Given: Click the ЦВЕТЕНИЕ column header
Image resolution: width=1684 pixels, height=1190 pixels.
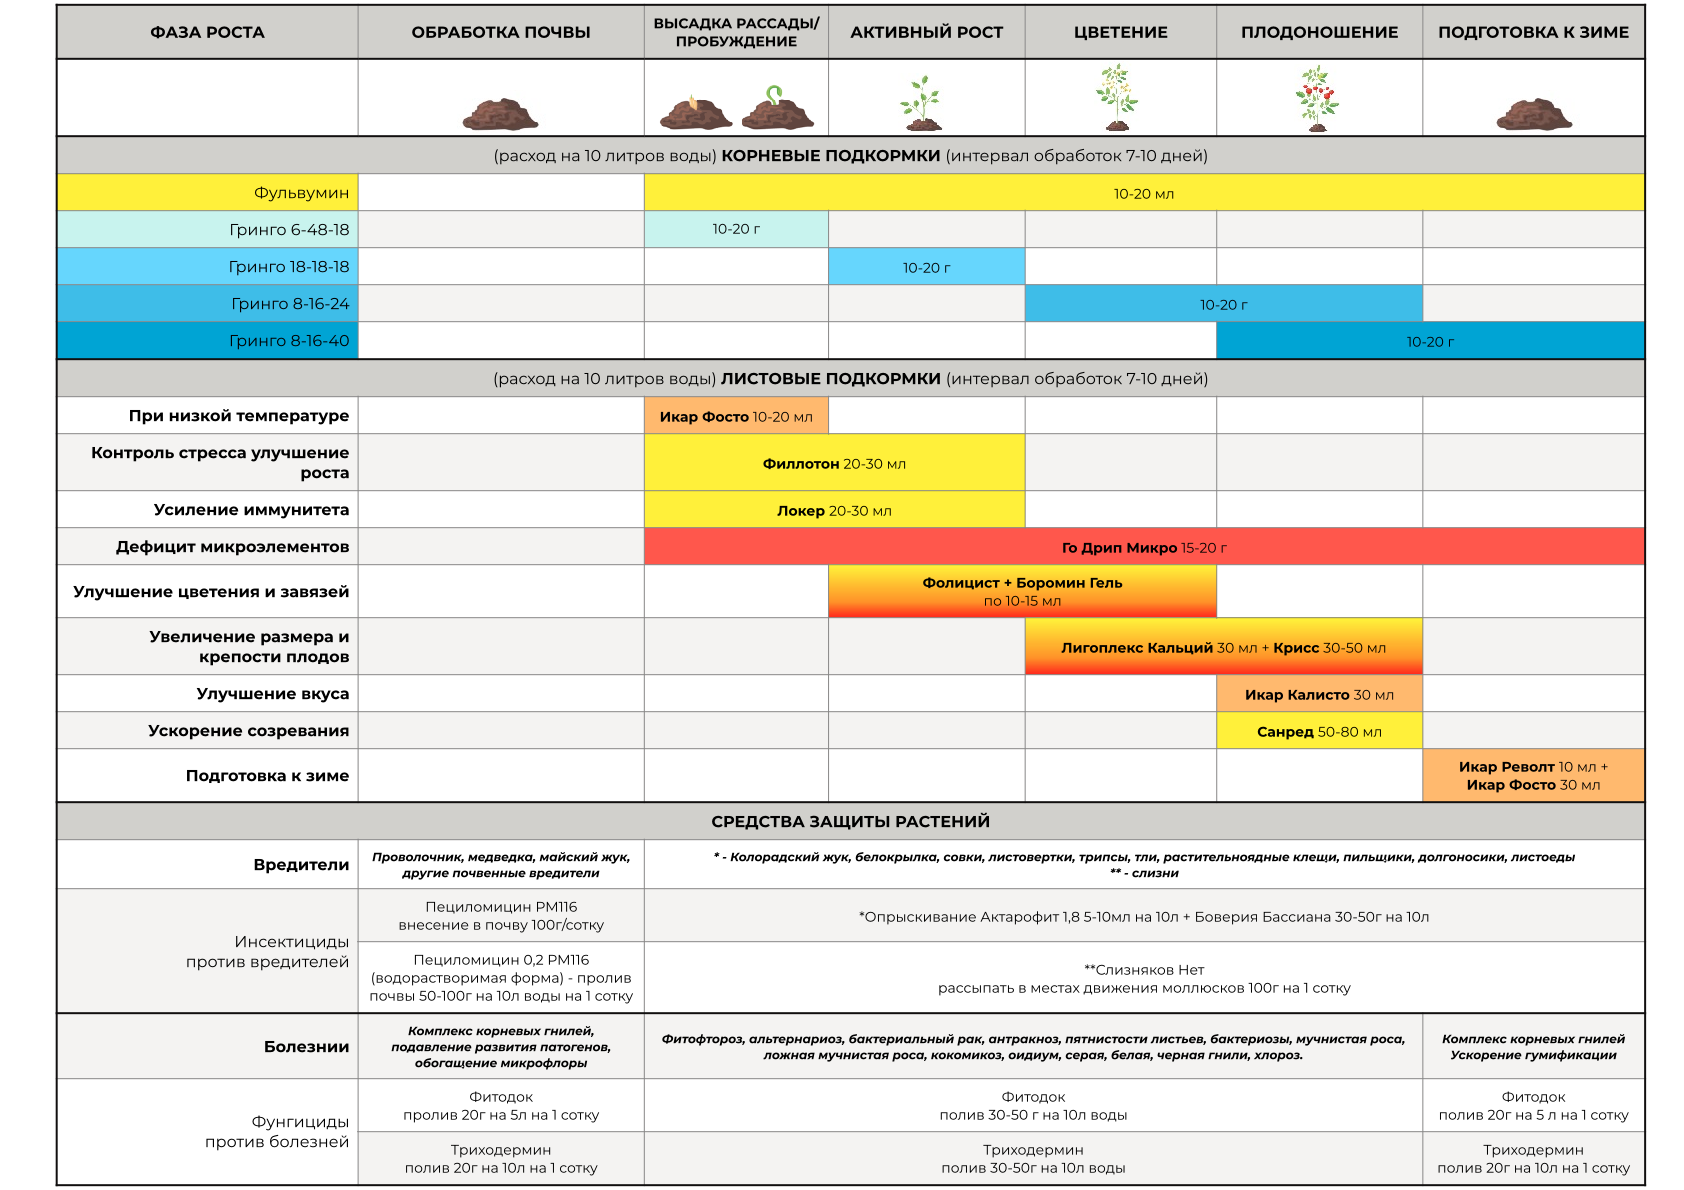Looking at the screenshot, I should (1121, 32).
